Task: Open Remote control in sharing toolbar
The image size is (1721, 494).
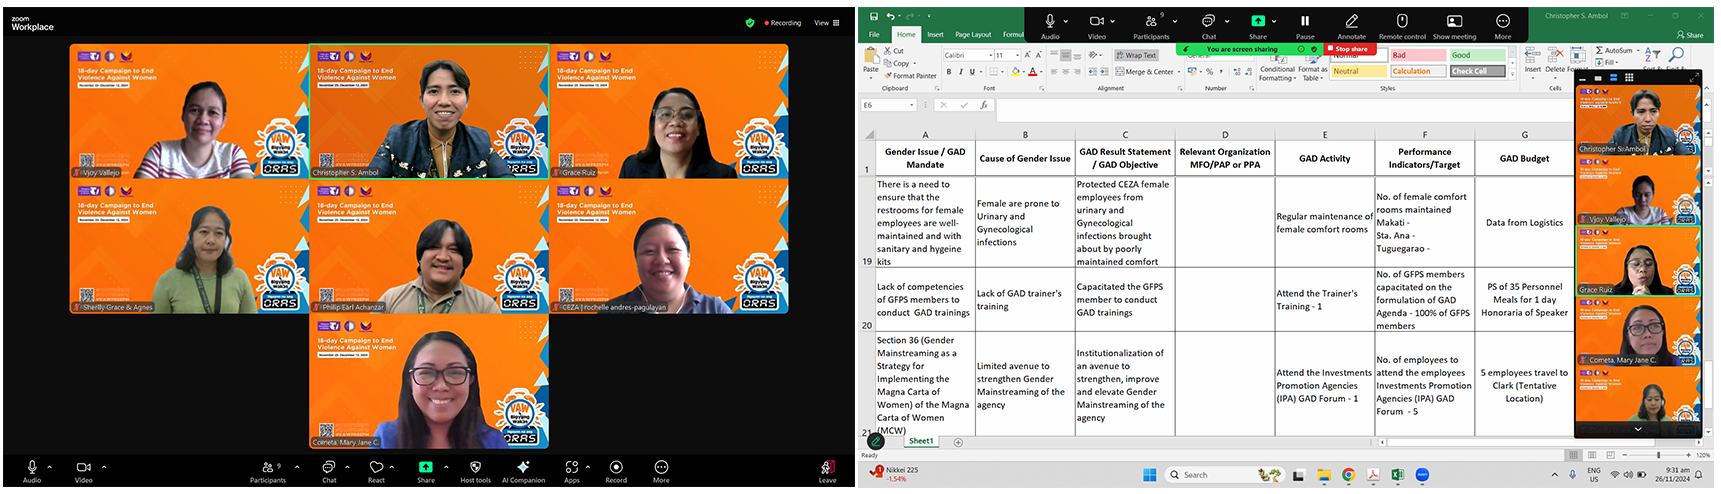Action: pos(1402,25)
